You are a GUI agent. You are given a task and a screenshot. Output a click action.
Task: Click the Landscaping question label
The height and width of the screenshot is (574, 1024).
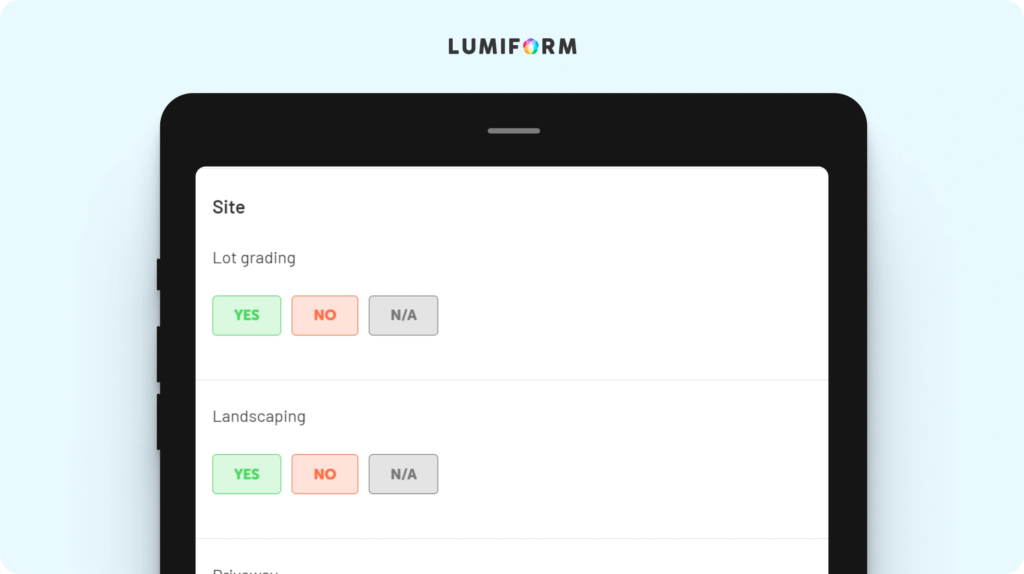259,417
